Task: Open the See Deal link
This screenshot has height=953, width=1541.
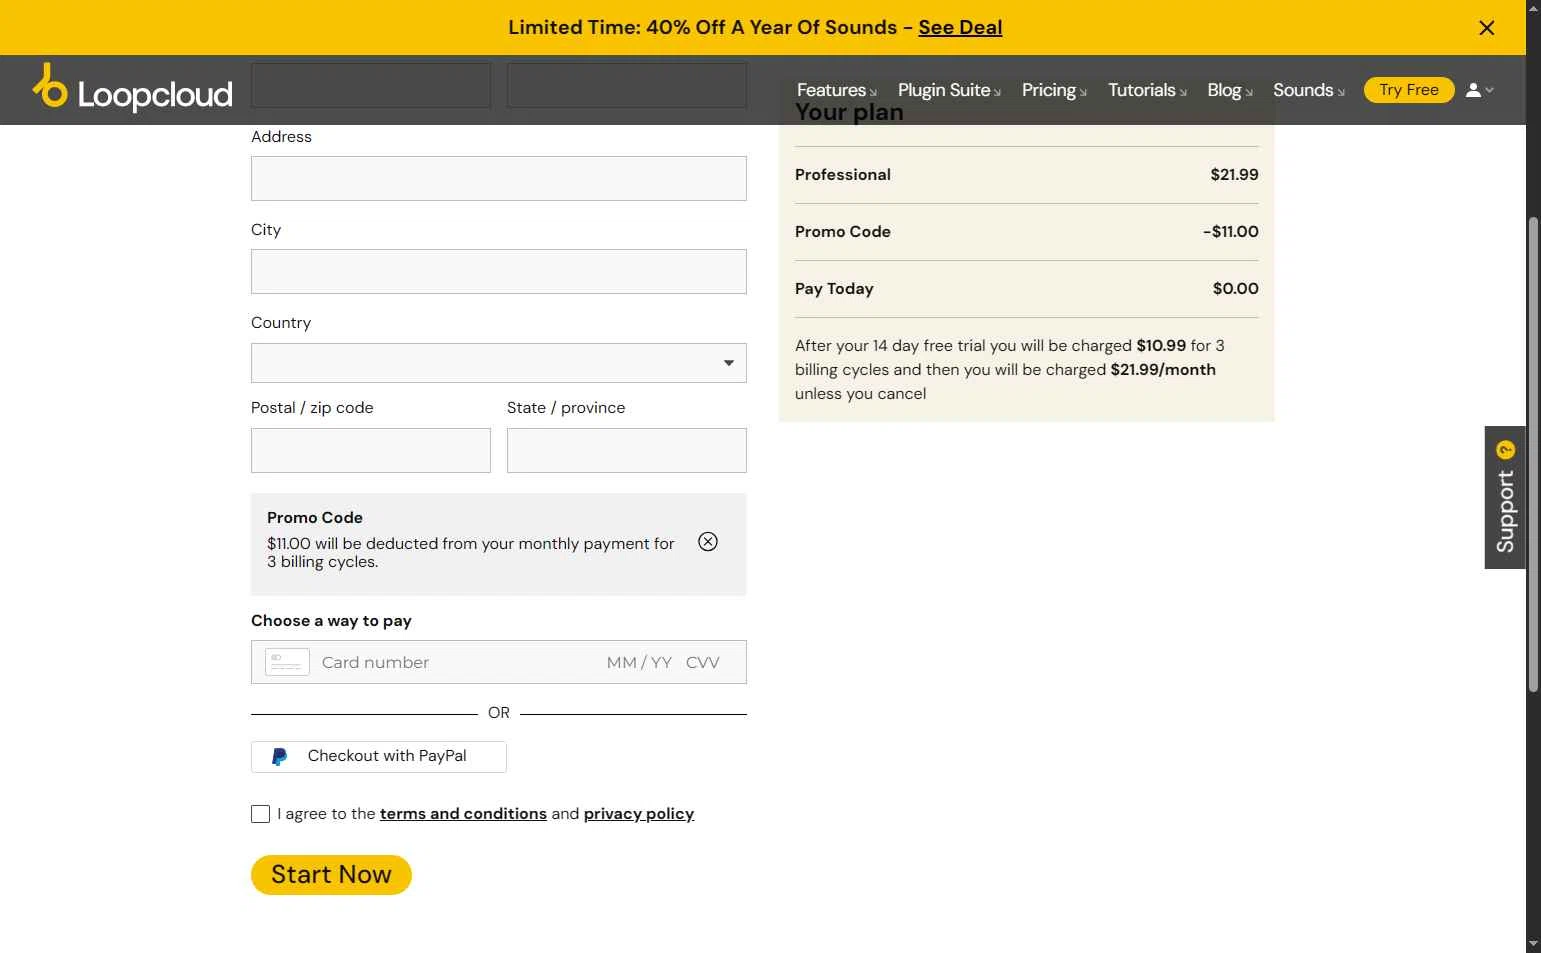Action: click(960, 27)
